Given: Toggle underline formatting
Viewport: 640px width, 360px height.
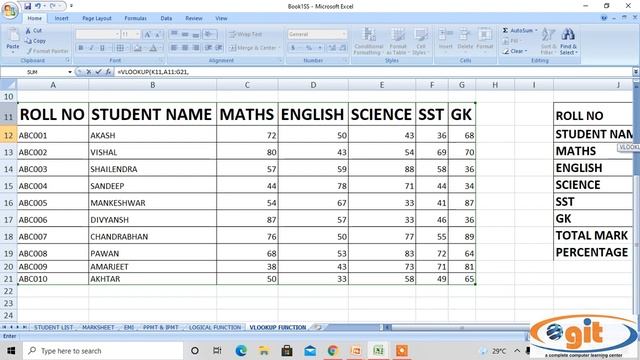Looking at the screenshot, I should pos(102,48).
